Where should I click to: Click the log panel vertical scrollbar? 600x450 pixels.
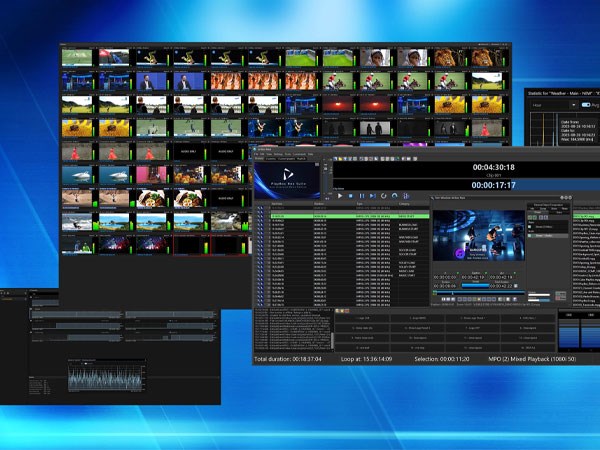pos(332,340)
